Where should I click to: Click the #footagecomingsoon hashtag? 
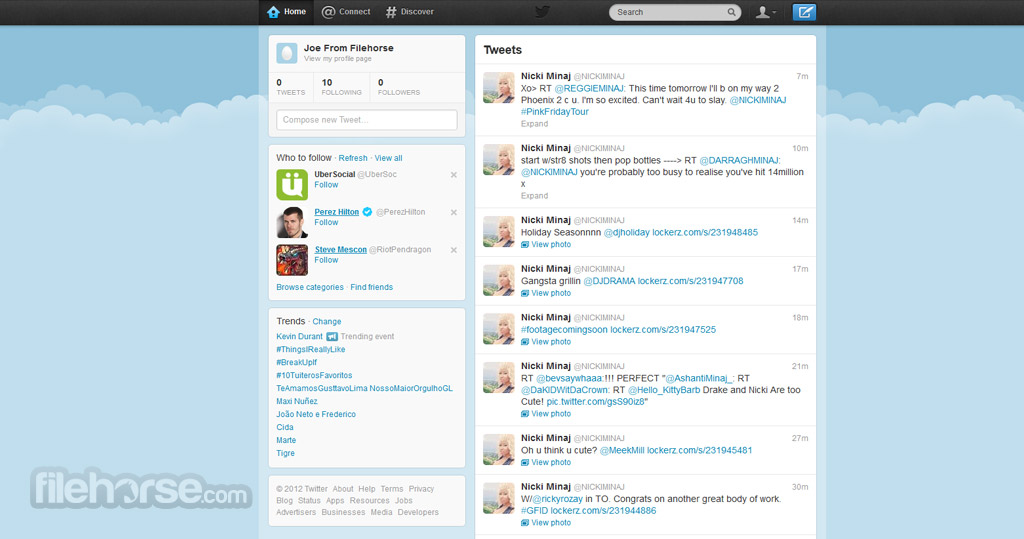tap(564, 329)
